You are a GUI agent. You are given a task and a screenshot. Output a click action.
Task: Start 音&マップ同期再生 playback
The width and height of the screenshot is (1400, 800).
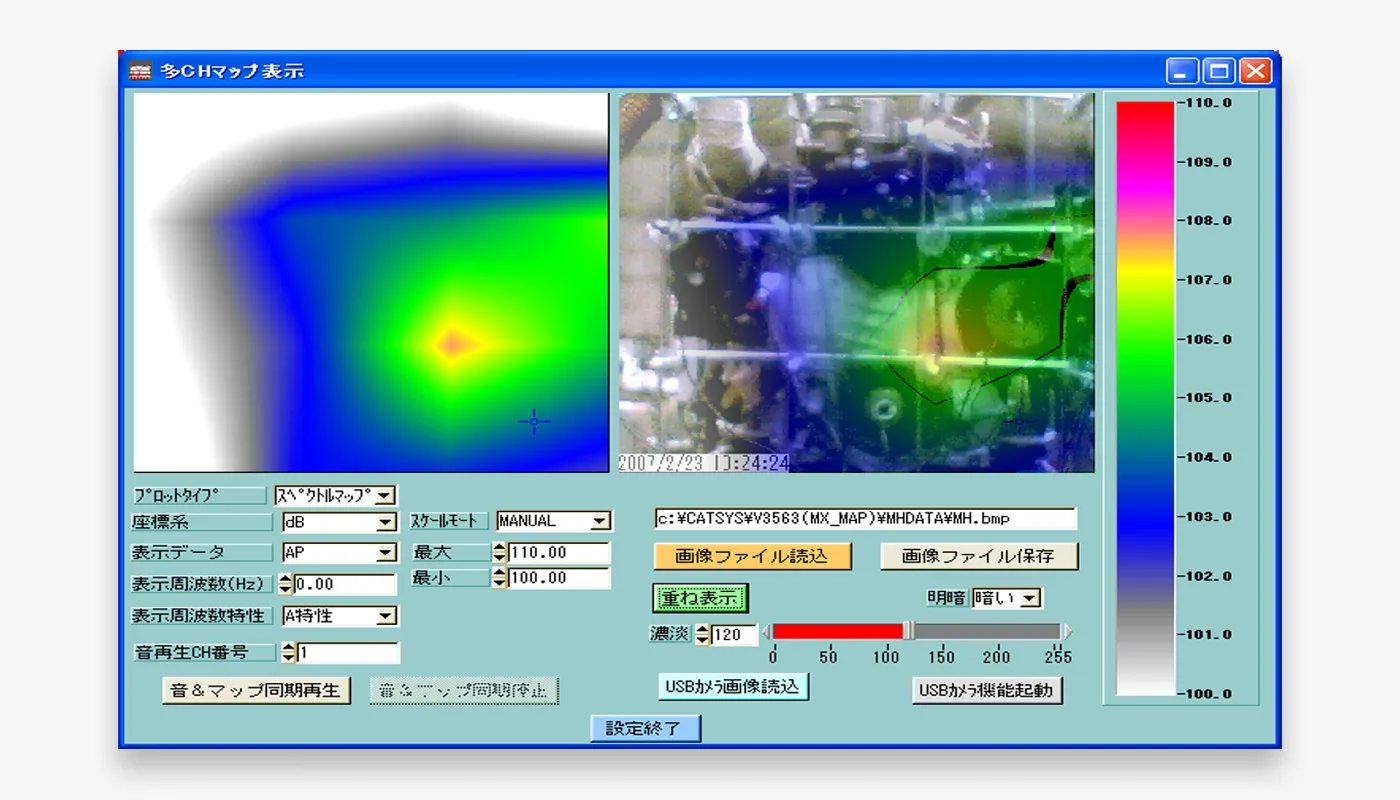(x=256, y=690)
